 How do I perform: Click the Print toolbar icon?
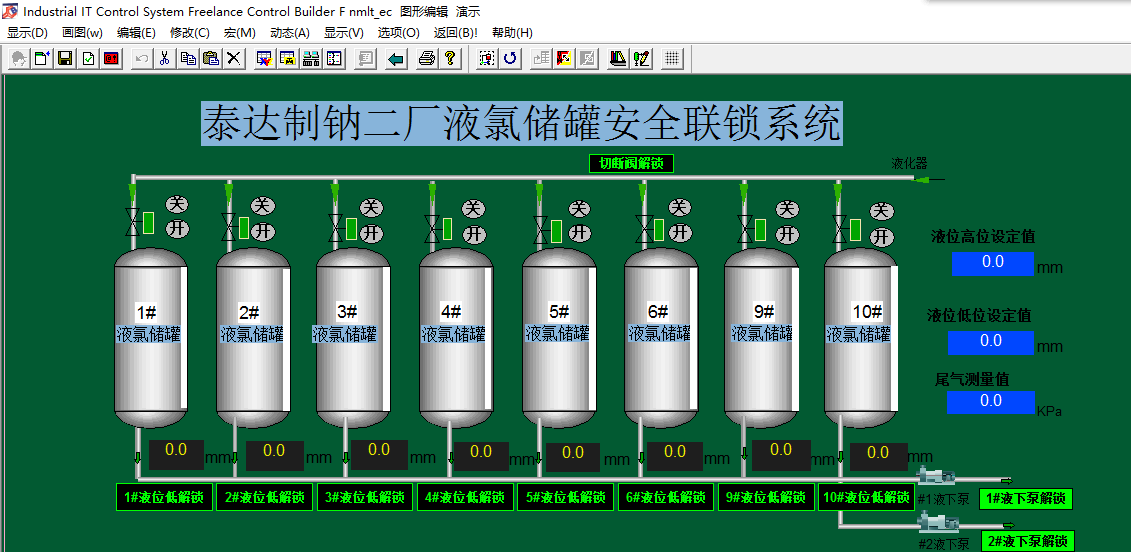(x=427, y=59)
